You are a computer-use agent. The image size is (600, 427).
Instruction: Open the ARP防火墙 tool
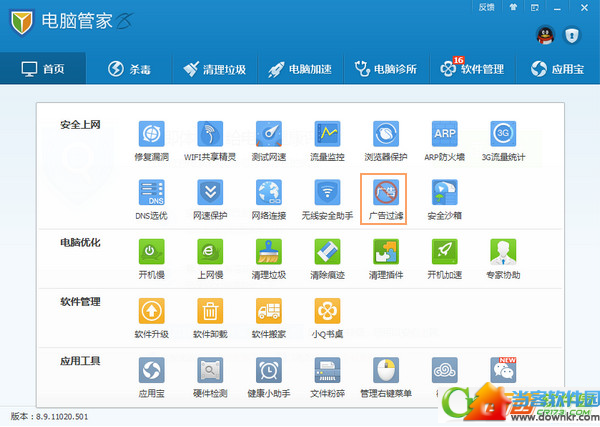click(x=444, y=141)
